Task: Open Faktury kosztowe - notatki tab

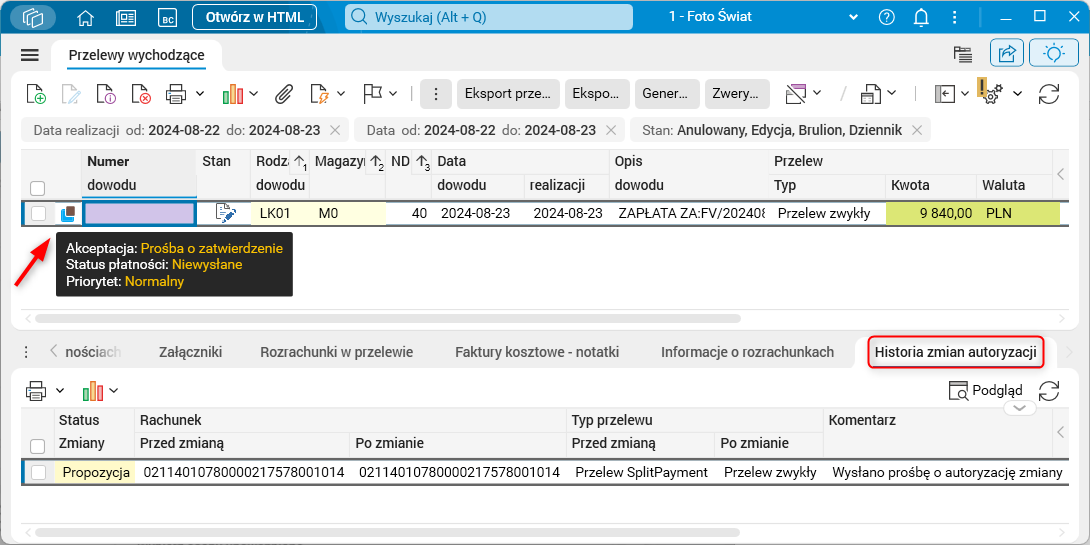Action: (537, 352)
